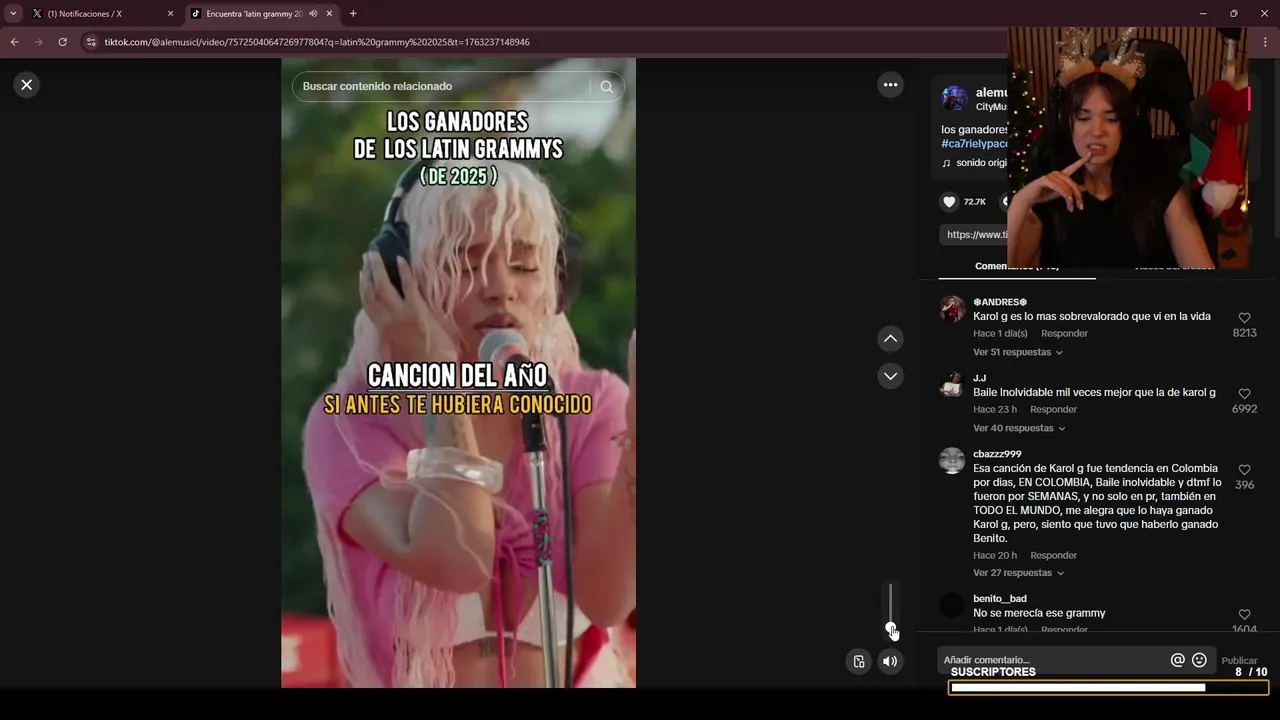
Task: View site information icon in address bar
Action: pos(91,42)
